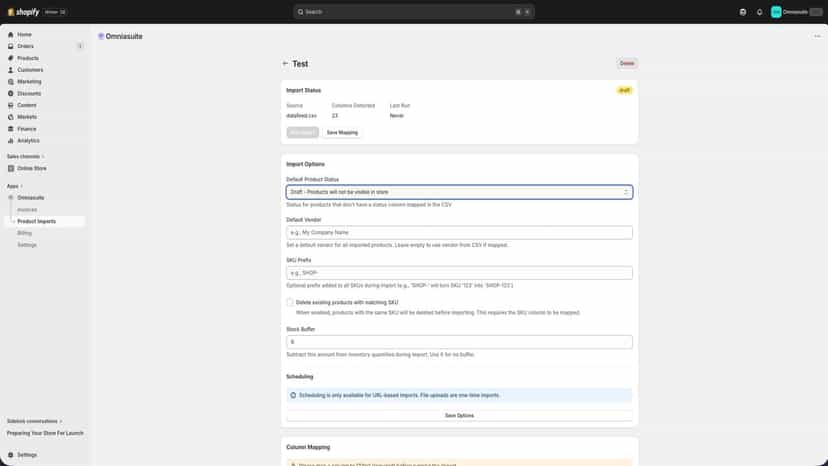Go to Invoices under Omniasuite

click(27, 210)
